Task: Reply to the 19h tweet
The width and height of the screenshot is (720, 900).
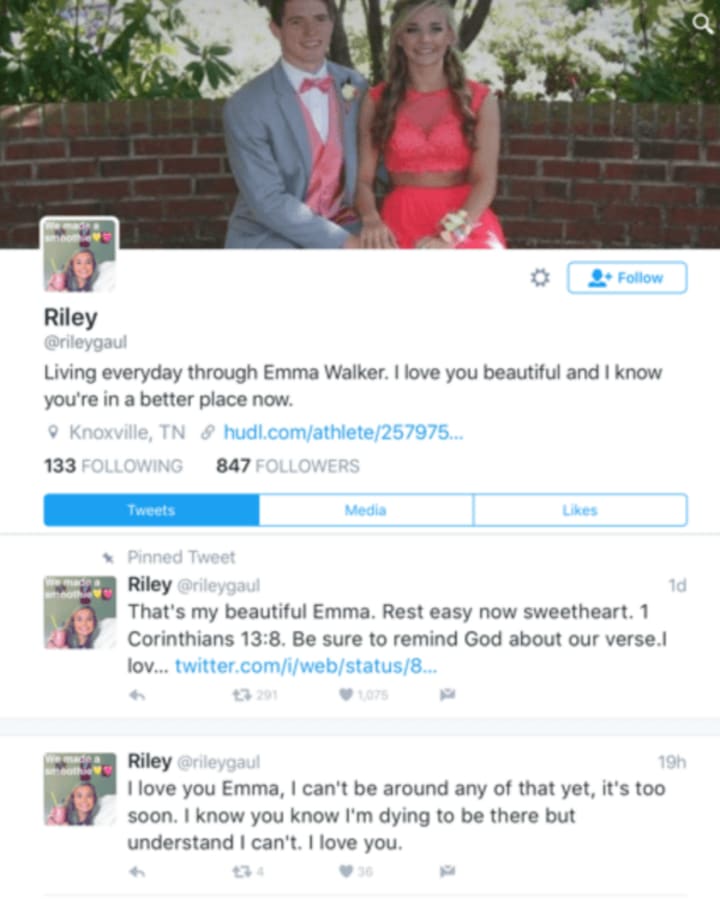Action: click(137, 872)
